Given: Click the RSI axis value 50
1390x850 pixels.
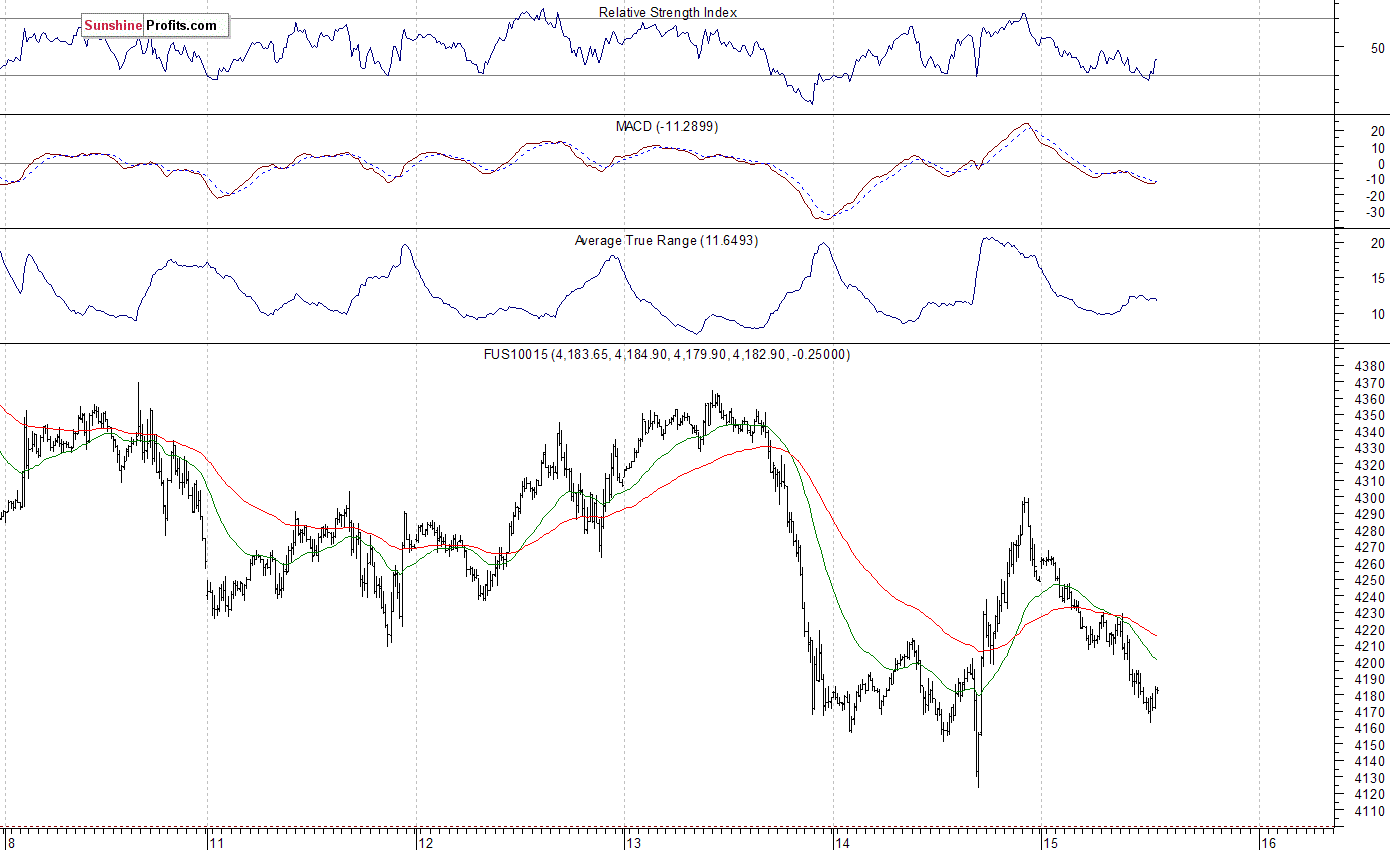Looking at the screenshot, I should (1377, 47).
